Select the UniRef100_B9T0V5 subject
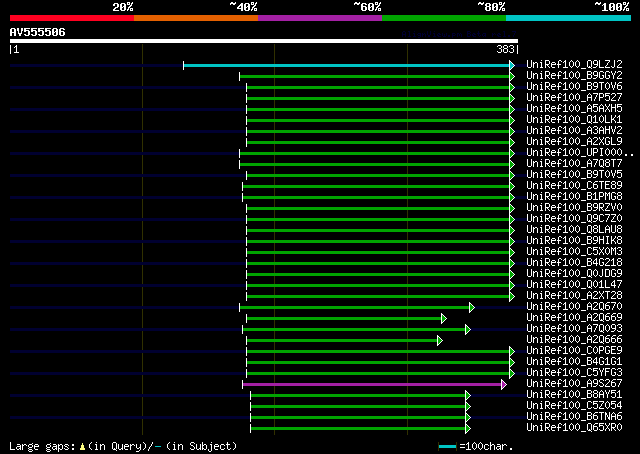This screenshot has height=454, width=640. tap(574, 175)
